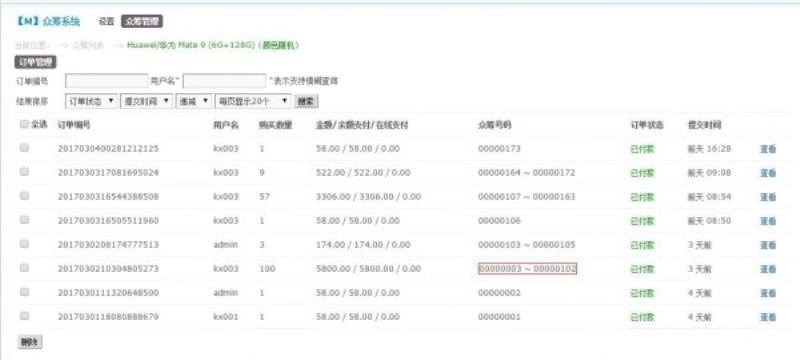This screenshot has width=800, height=360.
Task: Click the quantity 100 in kx003's row
Action: [267, 269]
